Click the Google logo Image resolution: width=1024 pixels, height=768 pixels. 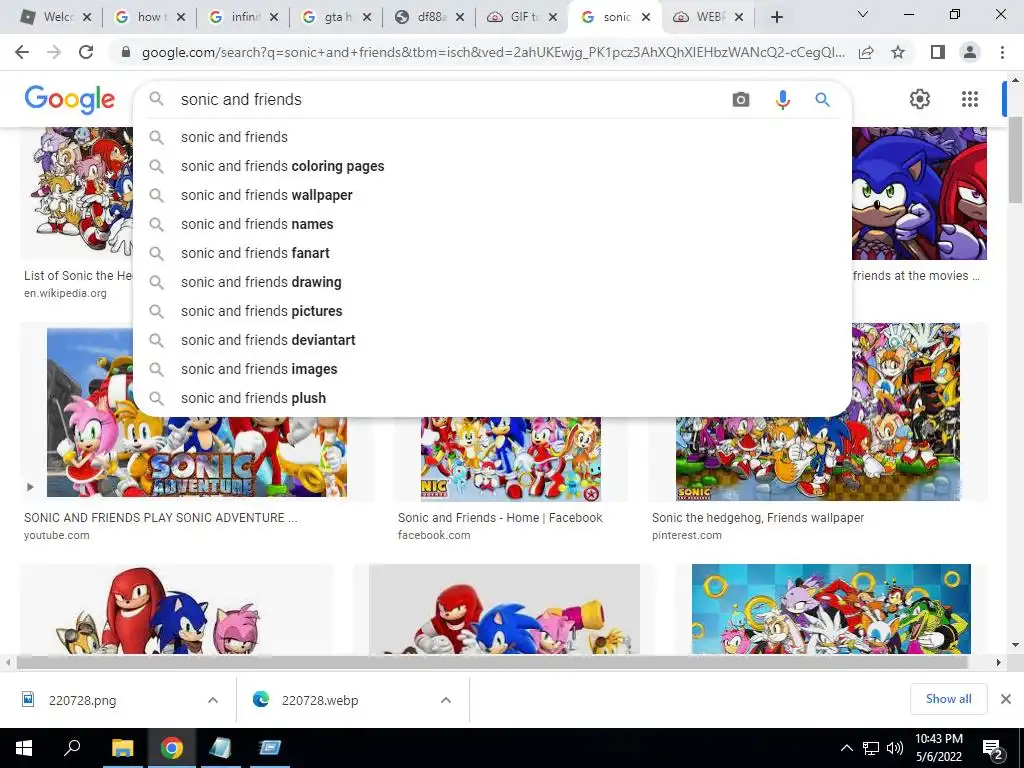(x=70, y=99)
